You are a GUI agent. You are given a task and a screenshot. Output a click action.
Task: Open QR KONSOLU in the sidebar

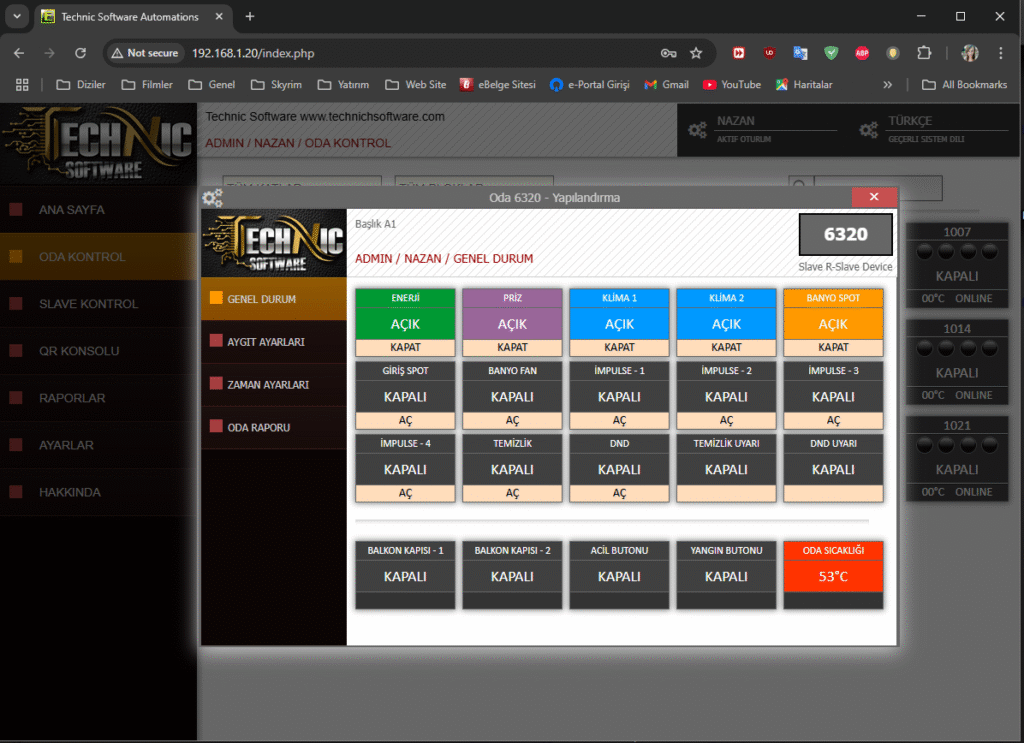tap(98, 351)
